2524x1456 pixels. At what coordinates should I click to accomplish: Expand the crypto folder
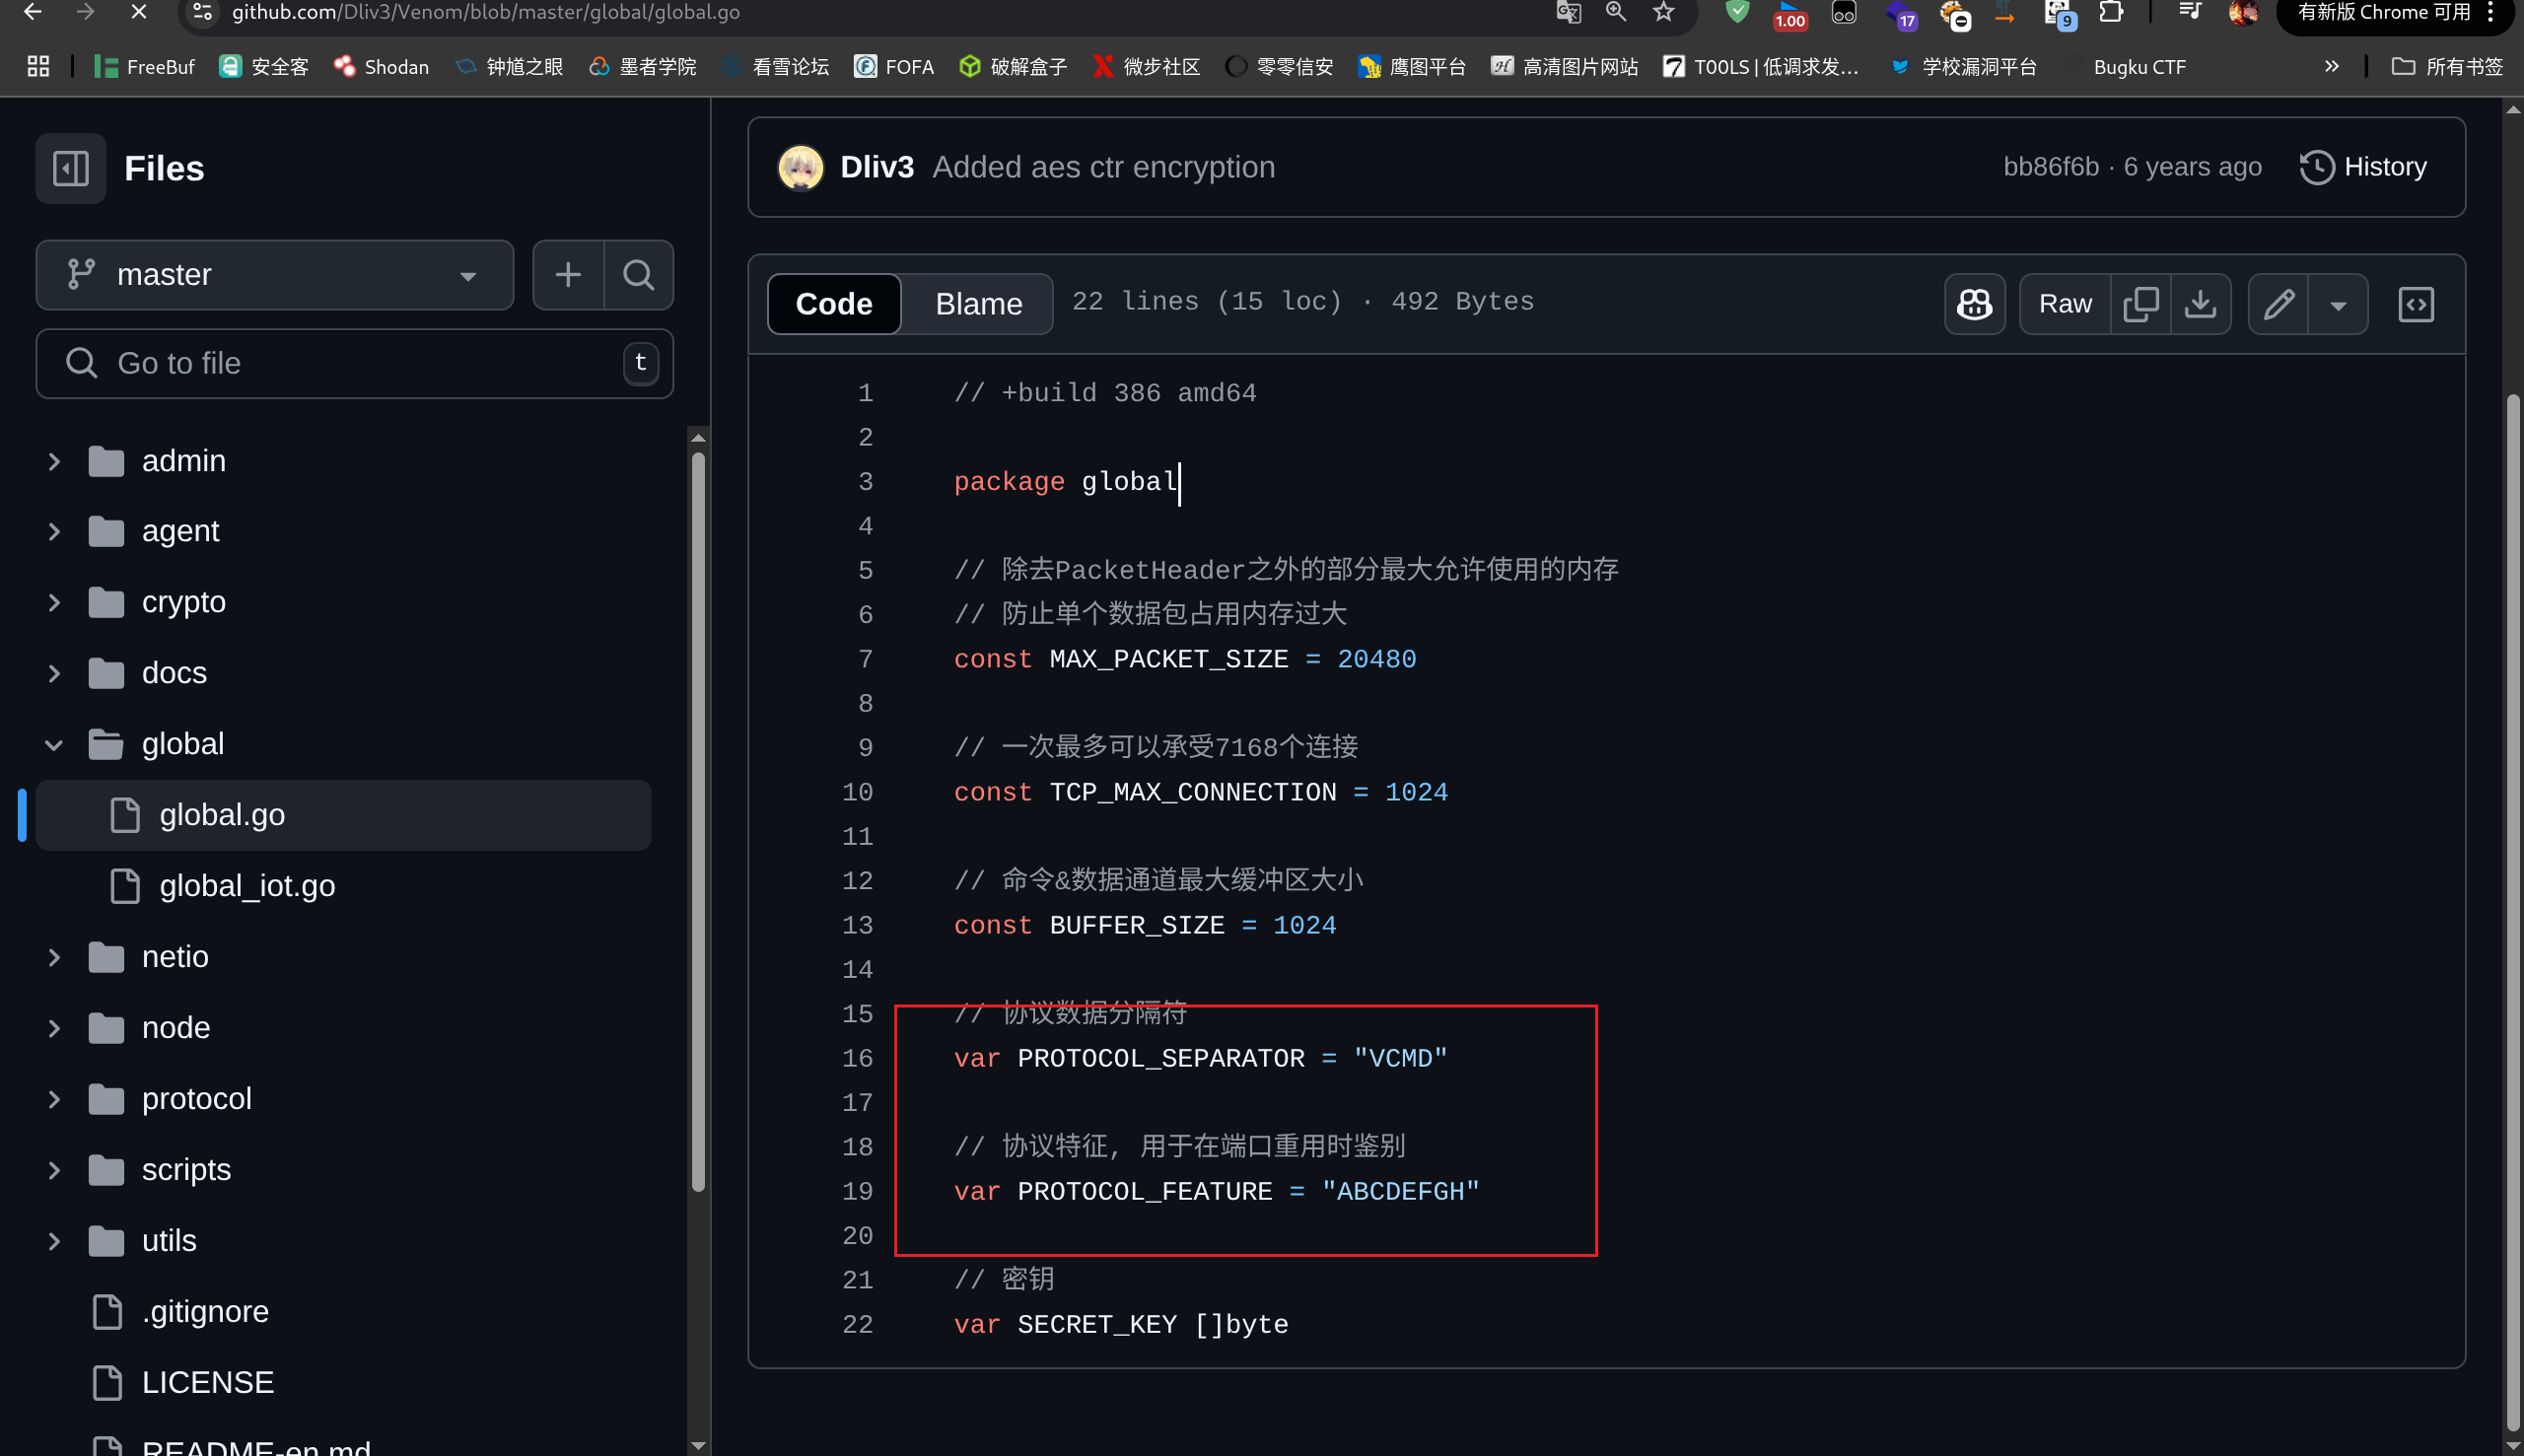[54, 602]
